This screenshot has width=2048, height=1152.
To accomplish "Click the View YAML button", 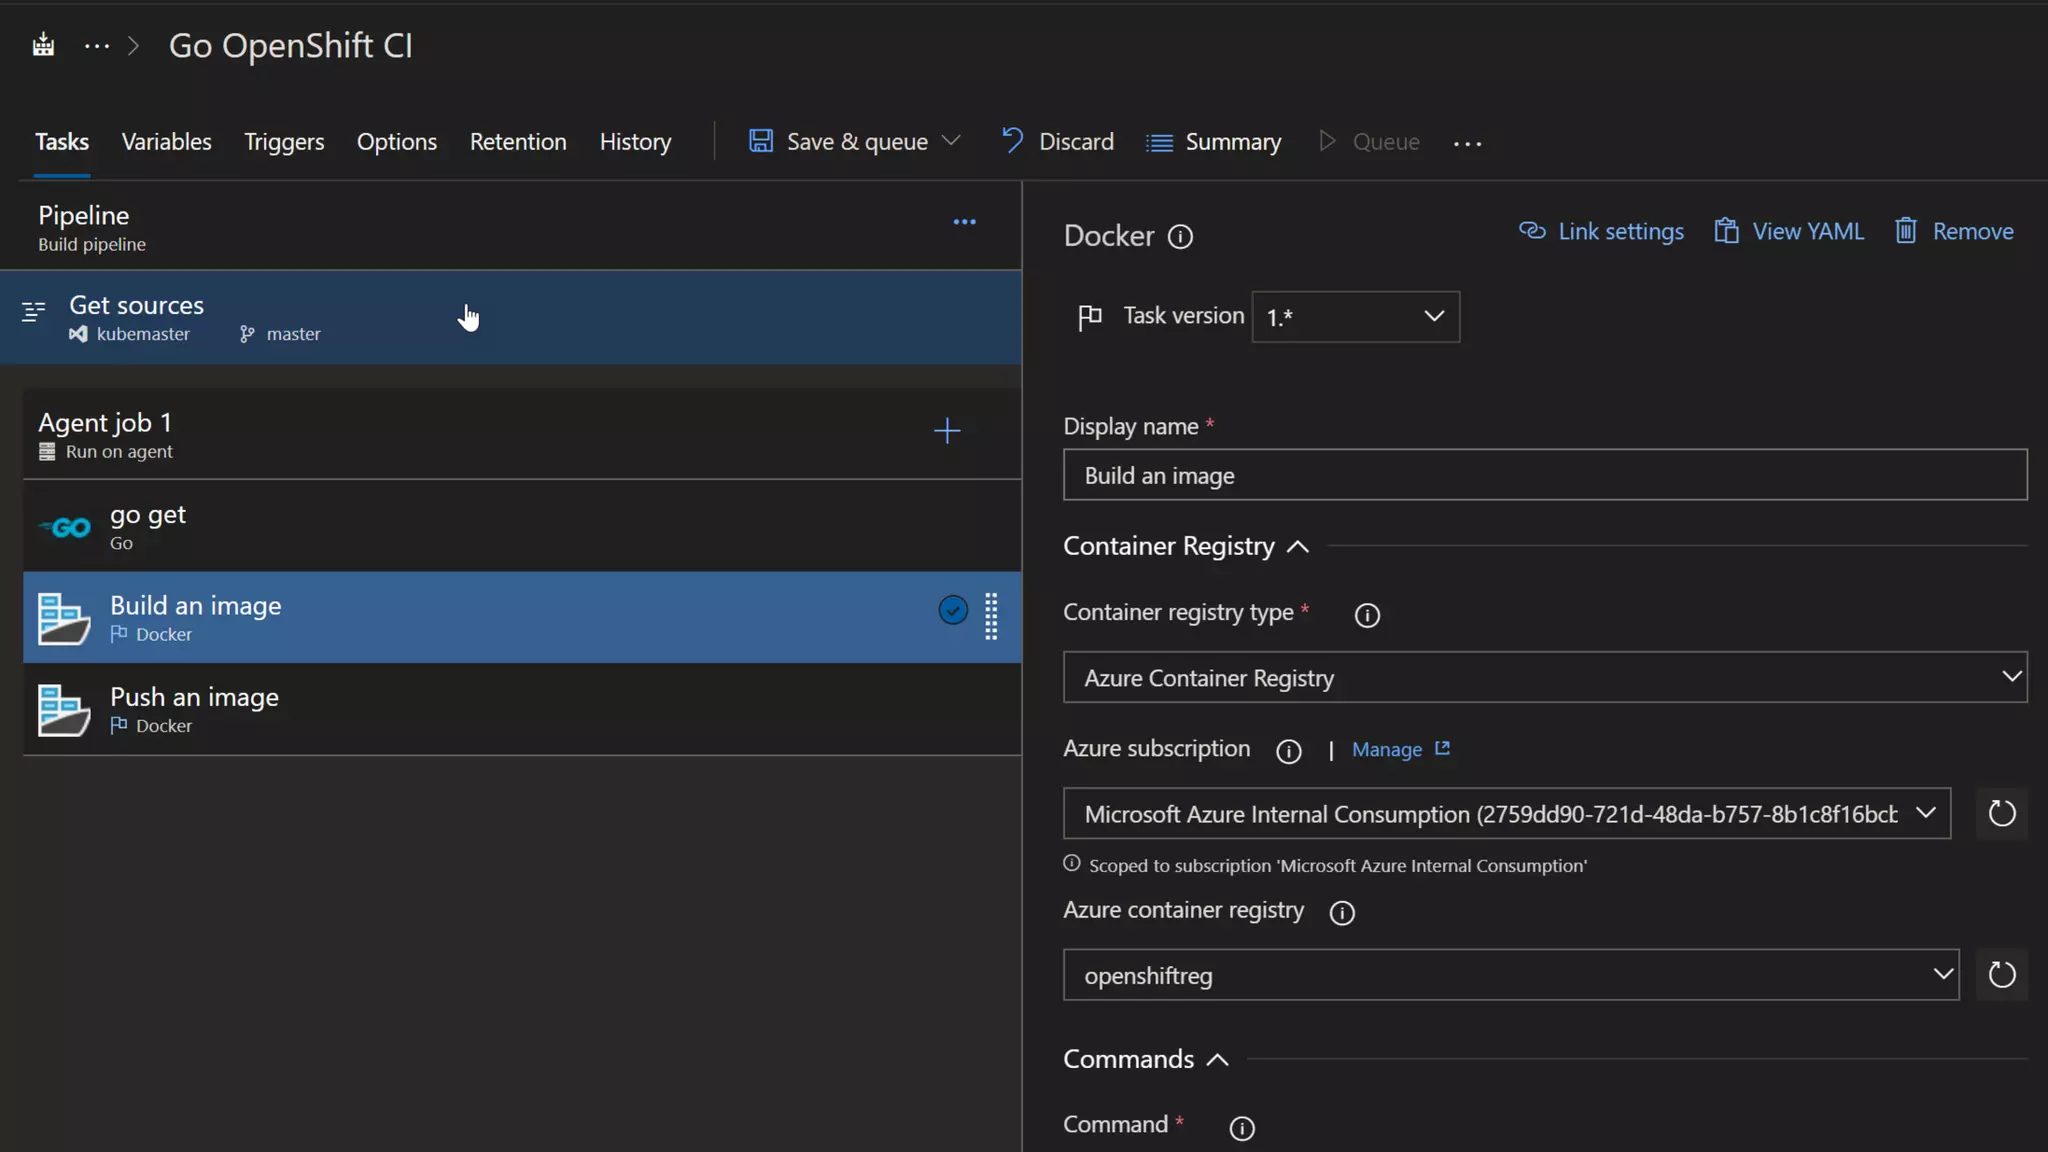I will 1789,232.
